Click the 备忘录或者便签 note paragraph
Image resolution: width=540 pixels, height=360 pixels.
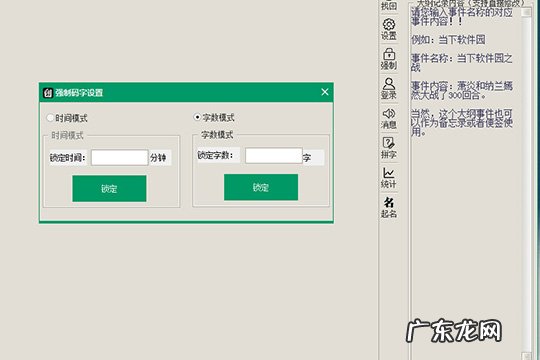(461, 123)
